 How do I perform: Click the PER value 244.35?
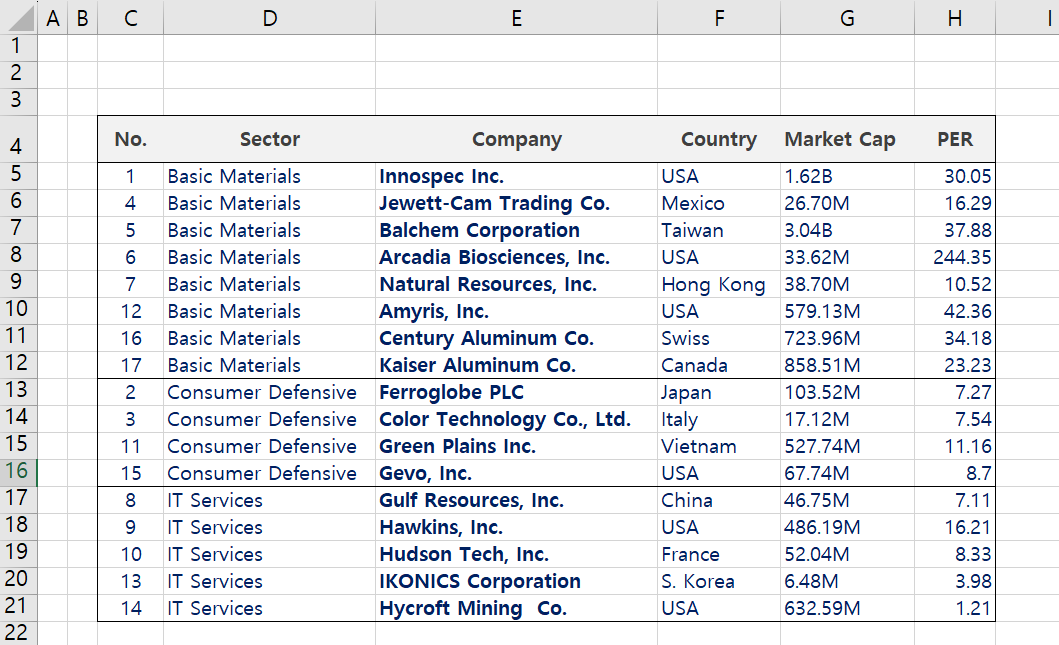(954, 257)
